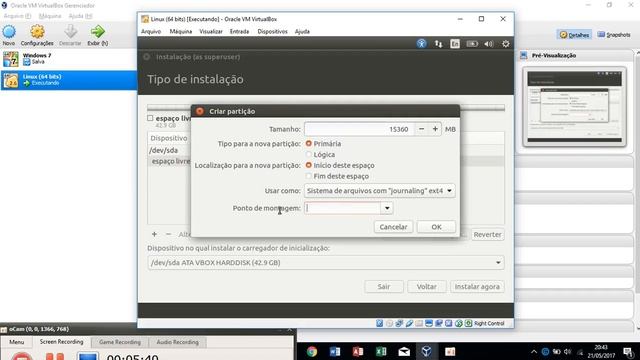Click the Descartar arrow icon
Screen dimensions: 640x360
click(x=70, y=32)
